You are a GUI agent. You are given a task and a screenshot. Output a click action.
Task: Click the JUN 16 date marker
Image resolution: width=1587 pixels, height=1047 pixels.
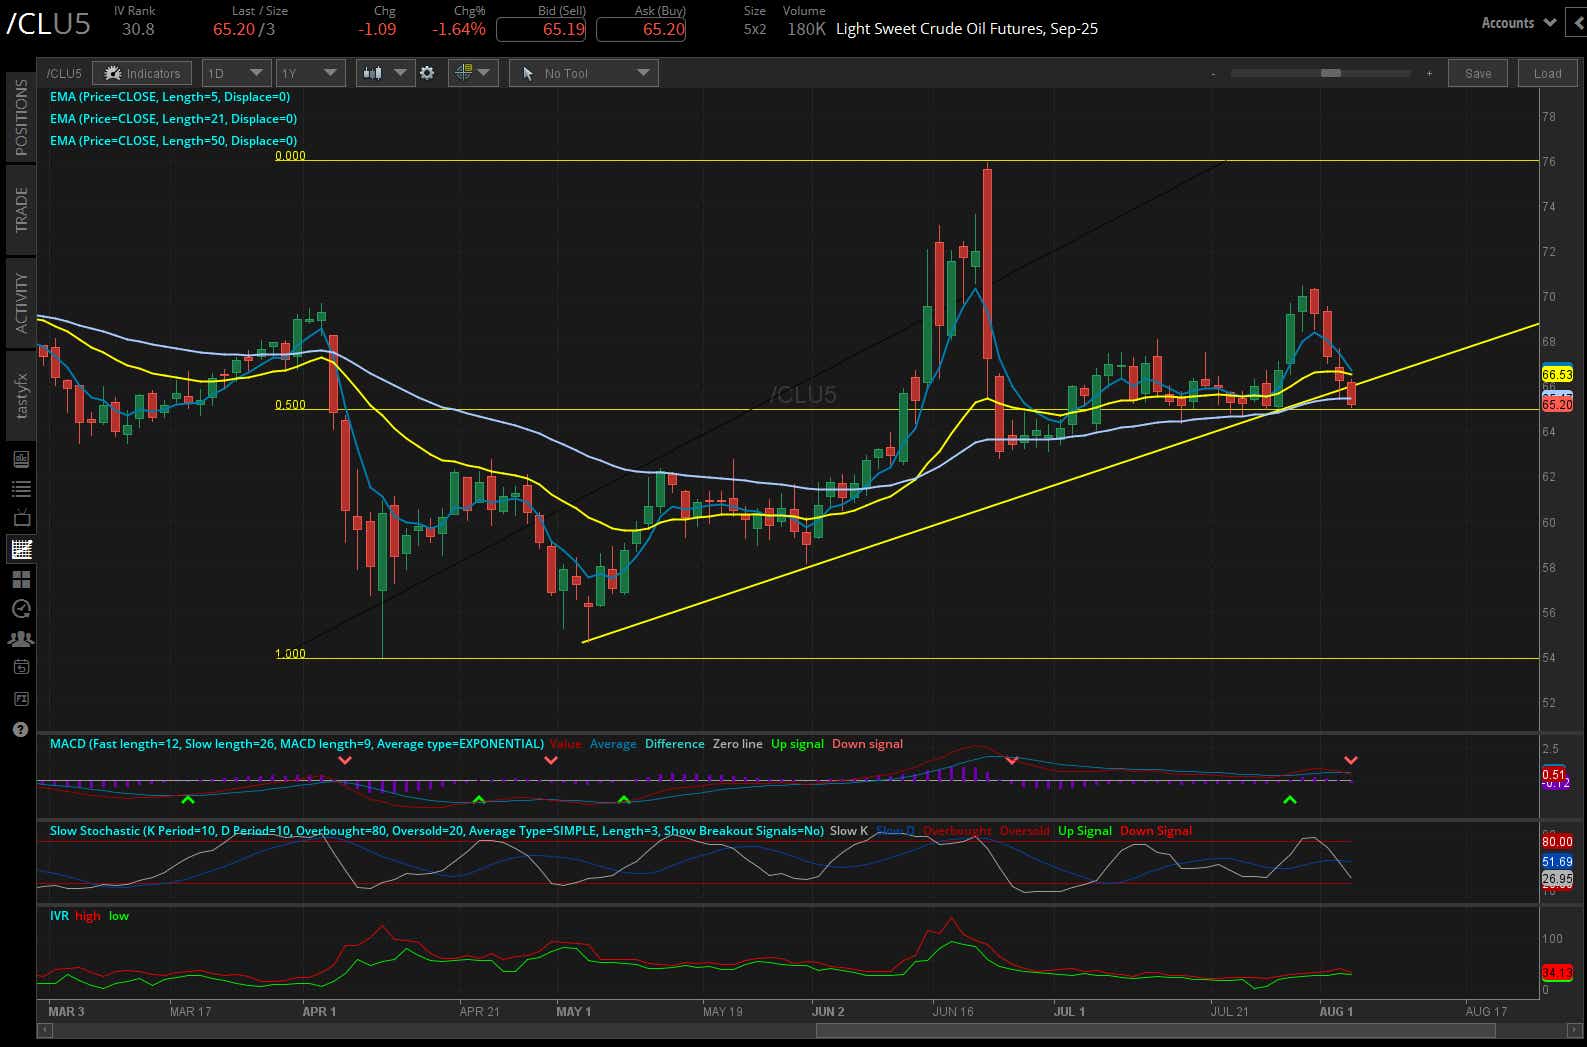pyautogui.click(x=952, y=1011)
